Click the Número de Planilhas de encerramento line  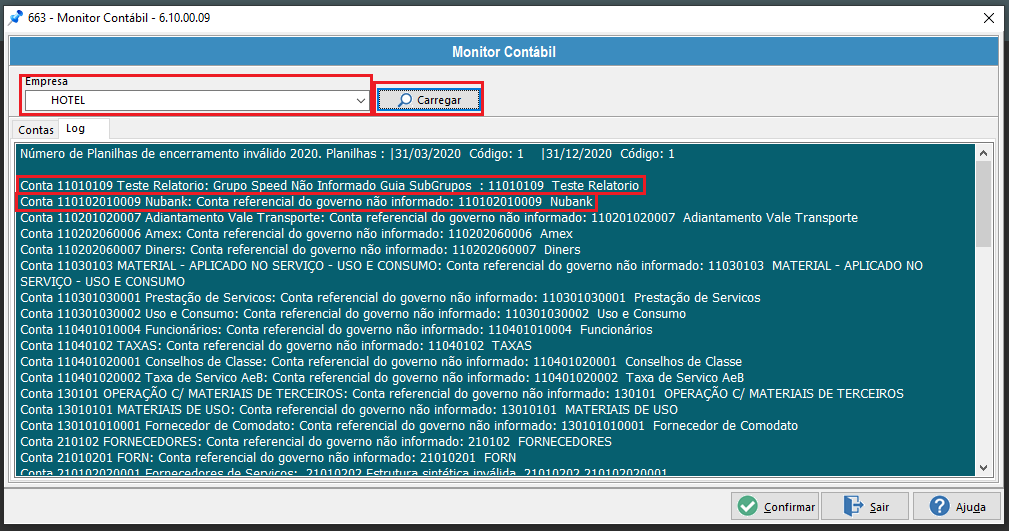(347, 154)
